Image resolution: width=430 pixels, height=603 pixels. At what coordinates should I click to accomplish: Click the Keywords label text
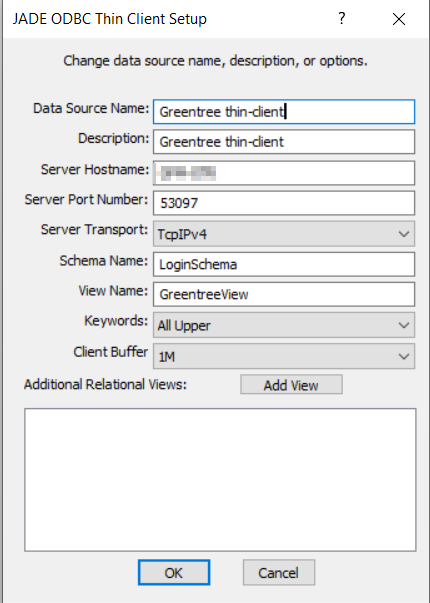pos(116,321)
